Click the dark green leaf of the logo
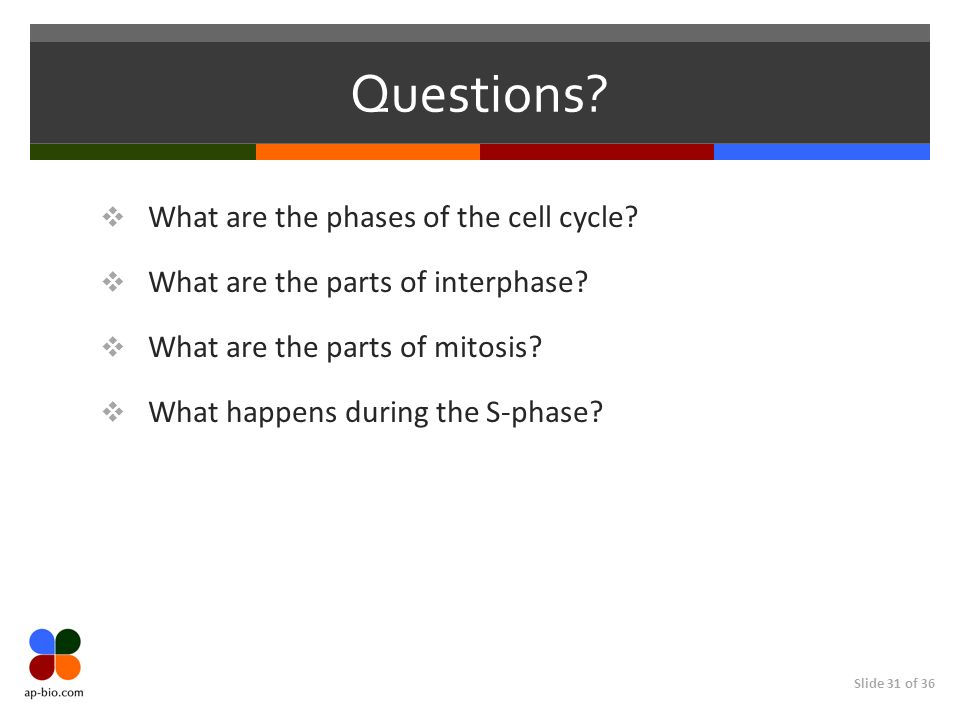 point(68,641)
